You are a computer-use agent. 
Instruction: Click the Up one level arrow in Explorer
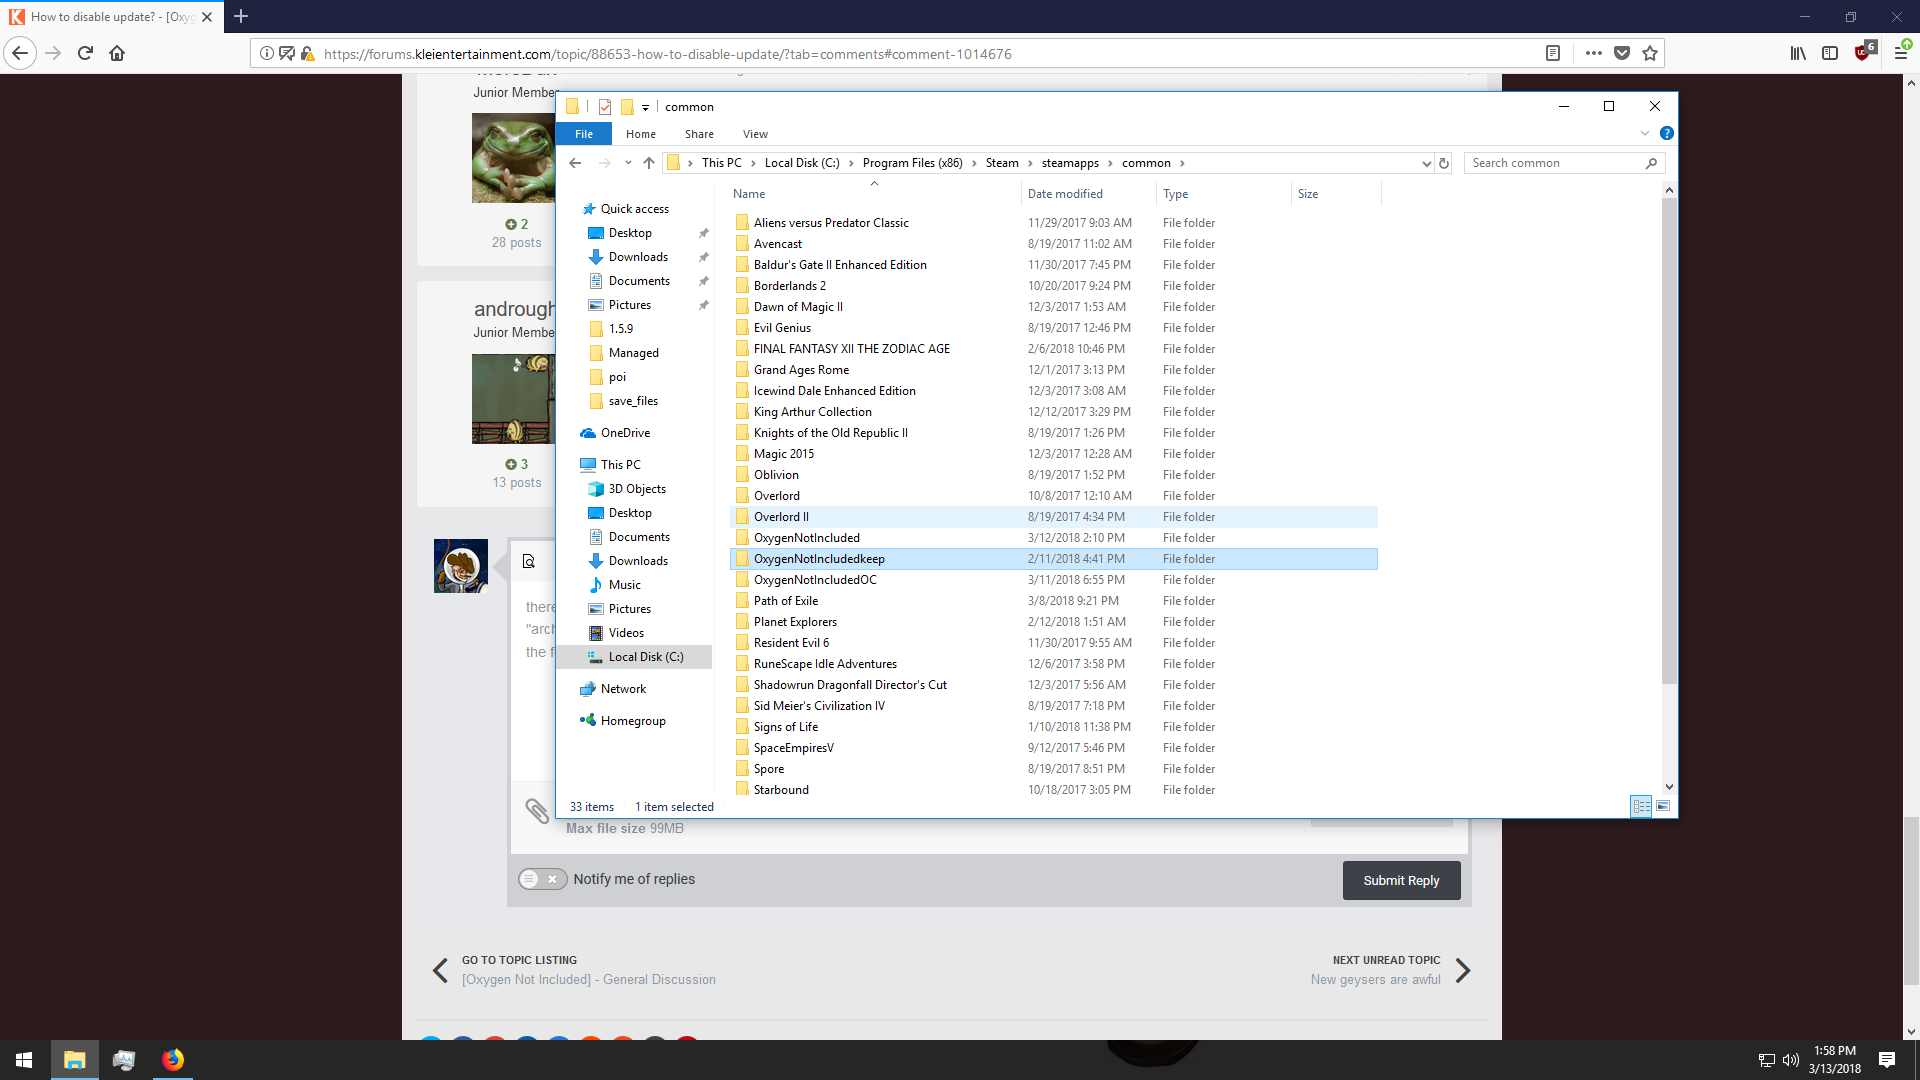click(x=649, y=163)
